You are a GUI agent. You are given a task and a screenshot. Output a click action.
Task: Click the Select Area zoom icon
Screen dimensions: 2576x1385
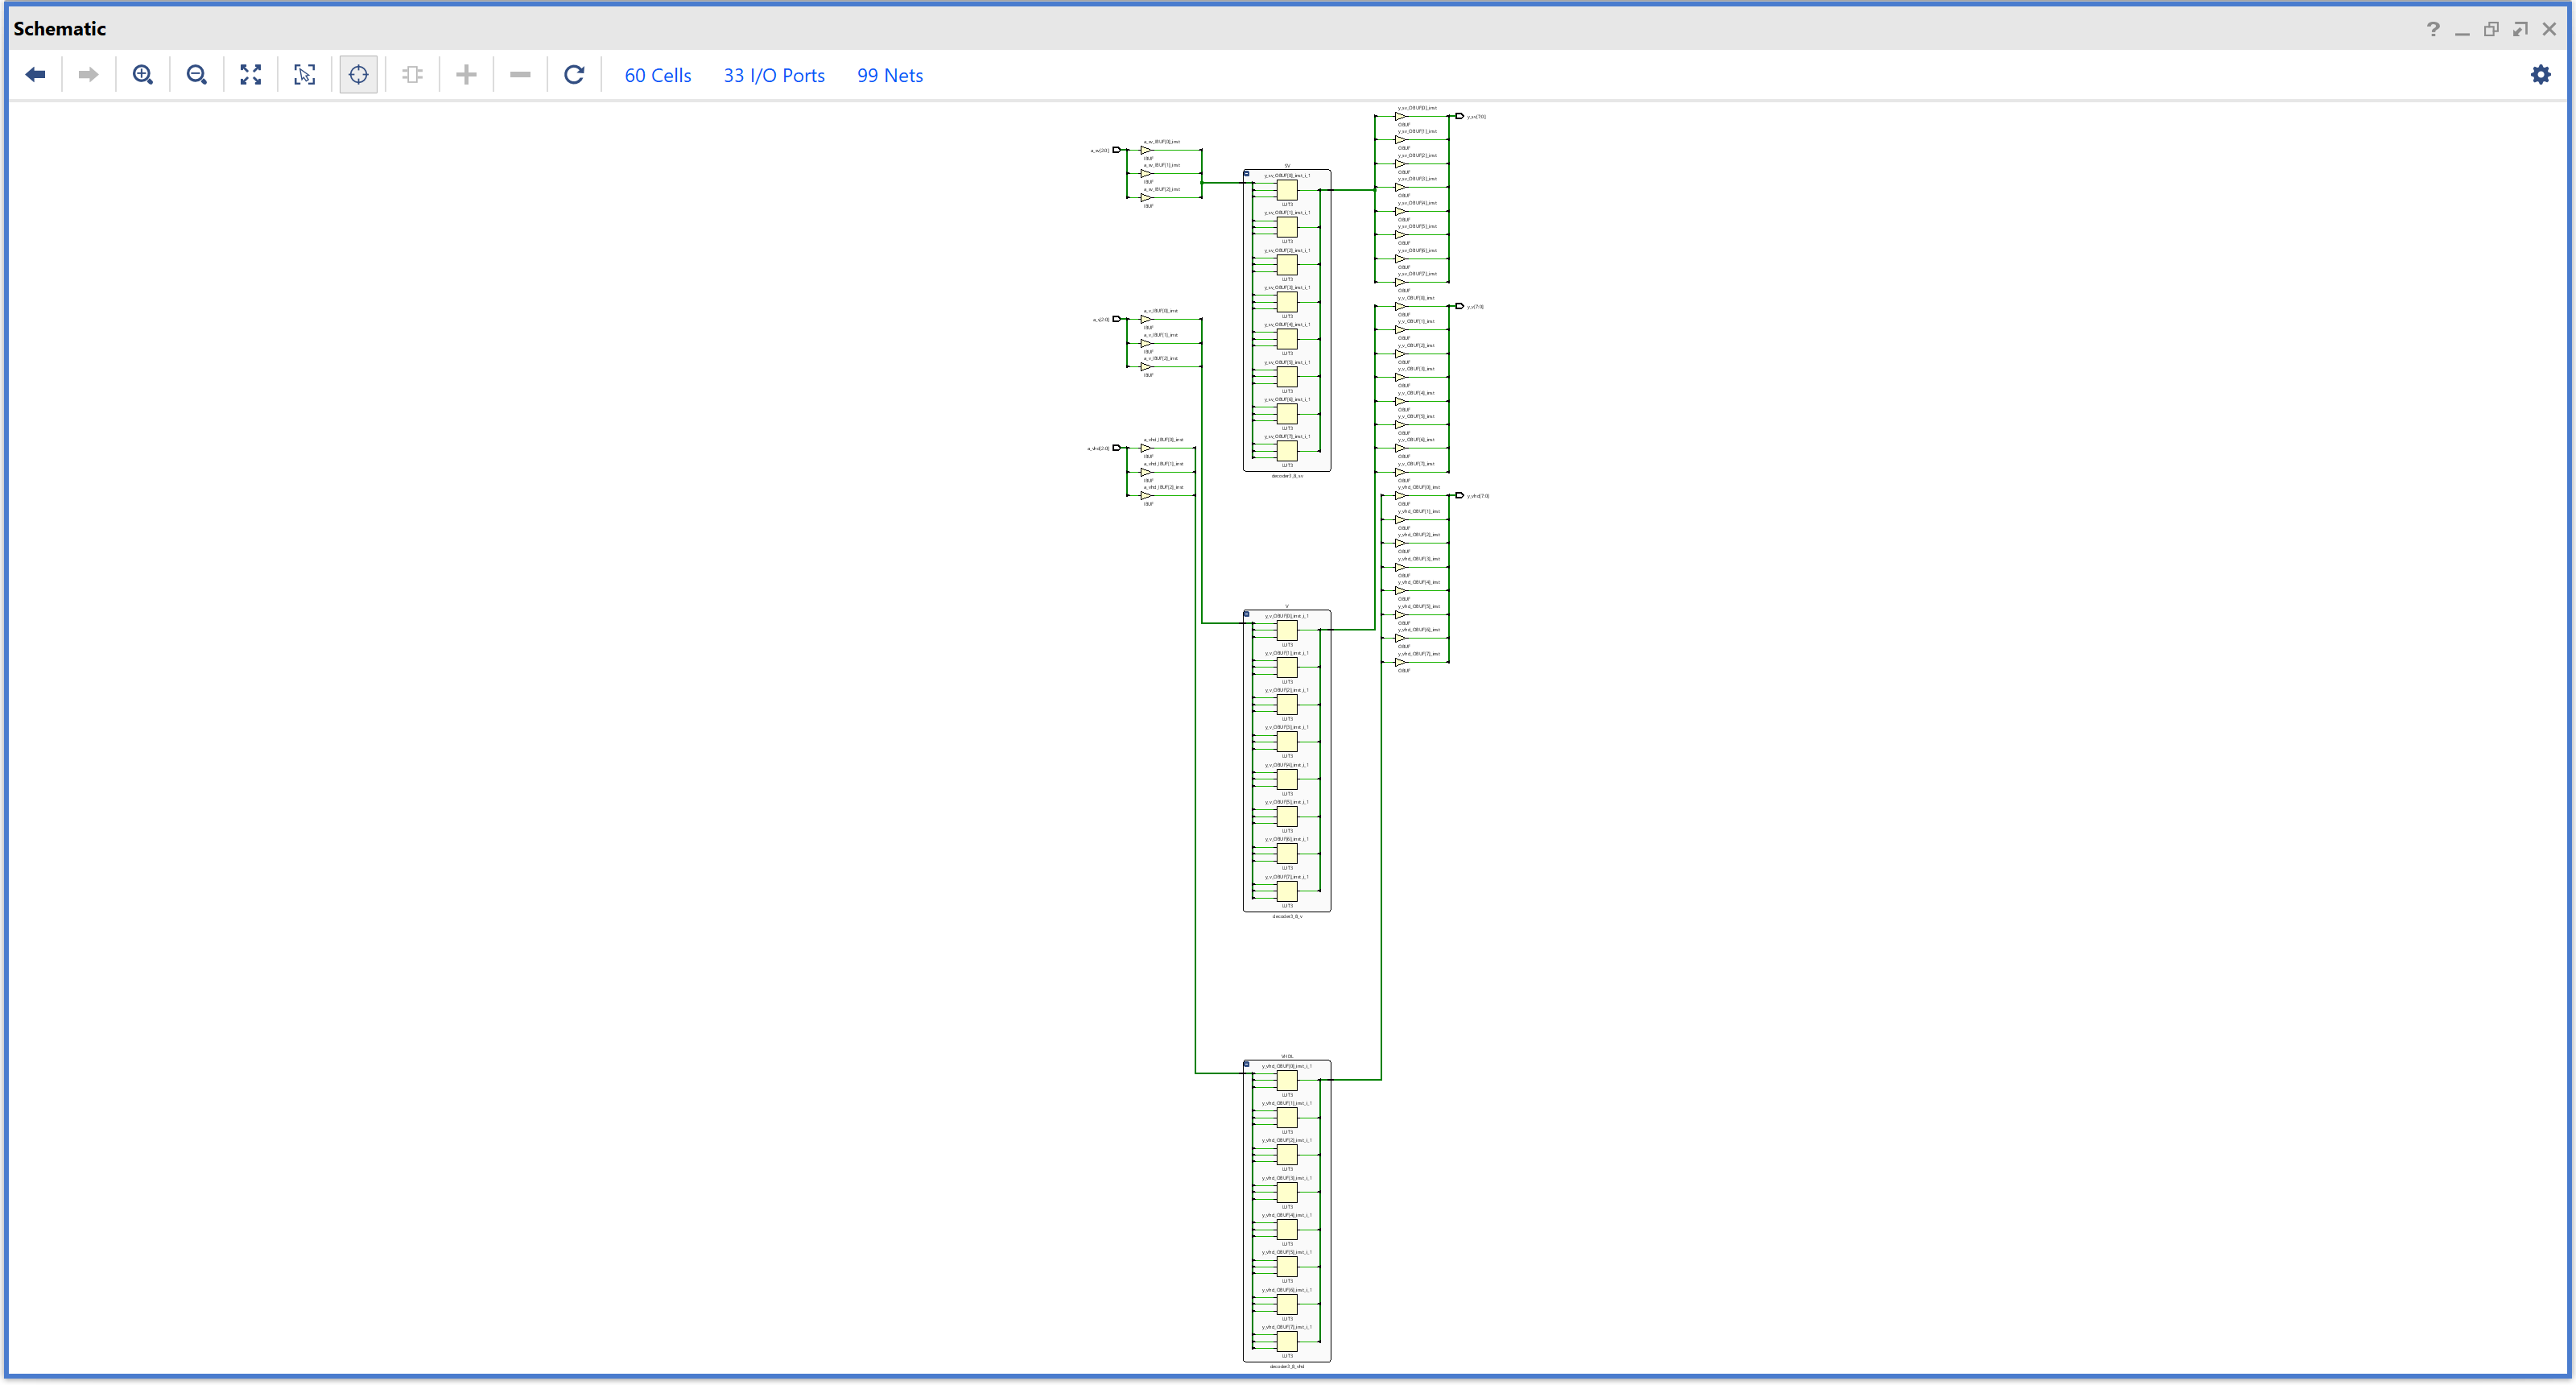(305, 75)
